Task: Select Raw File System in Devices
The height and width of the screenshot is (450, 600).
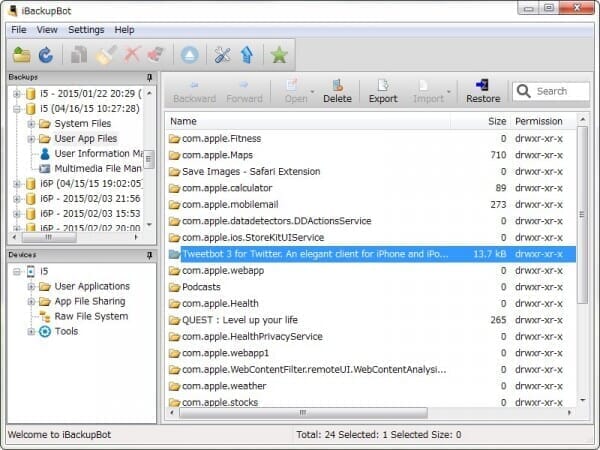Action: pos(91,316)
